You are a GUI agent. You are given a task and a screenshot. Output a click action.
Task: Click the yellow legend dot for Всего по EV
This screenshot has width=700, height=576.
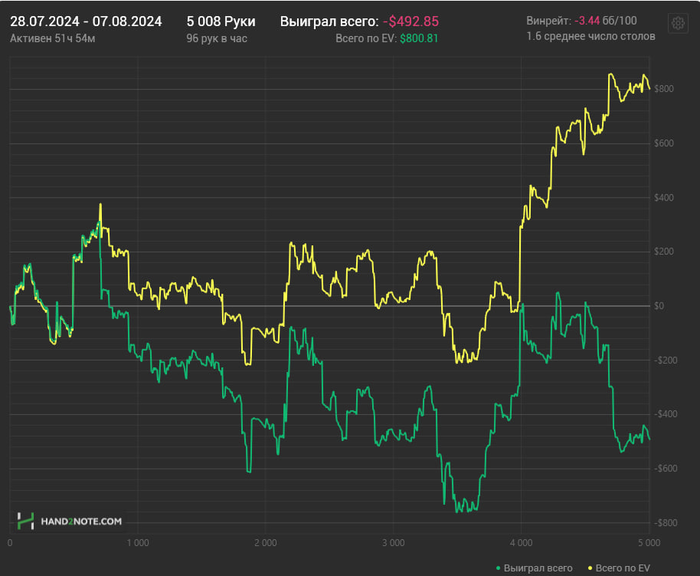591,568
